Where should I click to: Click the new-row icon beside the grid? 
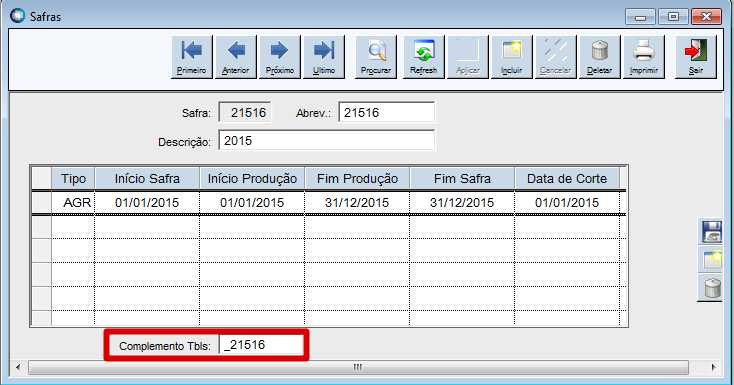click(711, 260)
